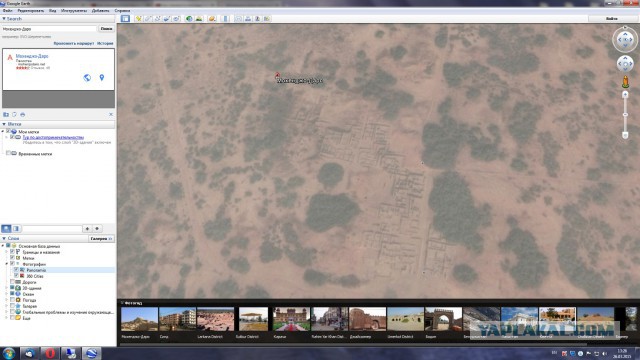Image resolution: width=640 pixels, height=360 pixels.
Task: Select the Ruler tool icon
Action: (226, 19)
